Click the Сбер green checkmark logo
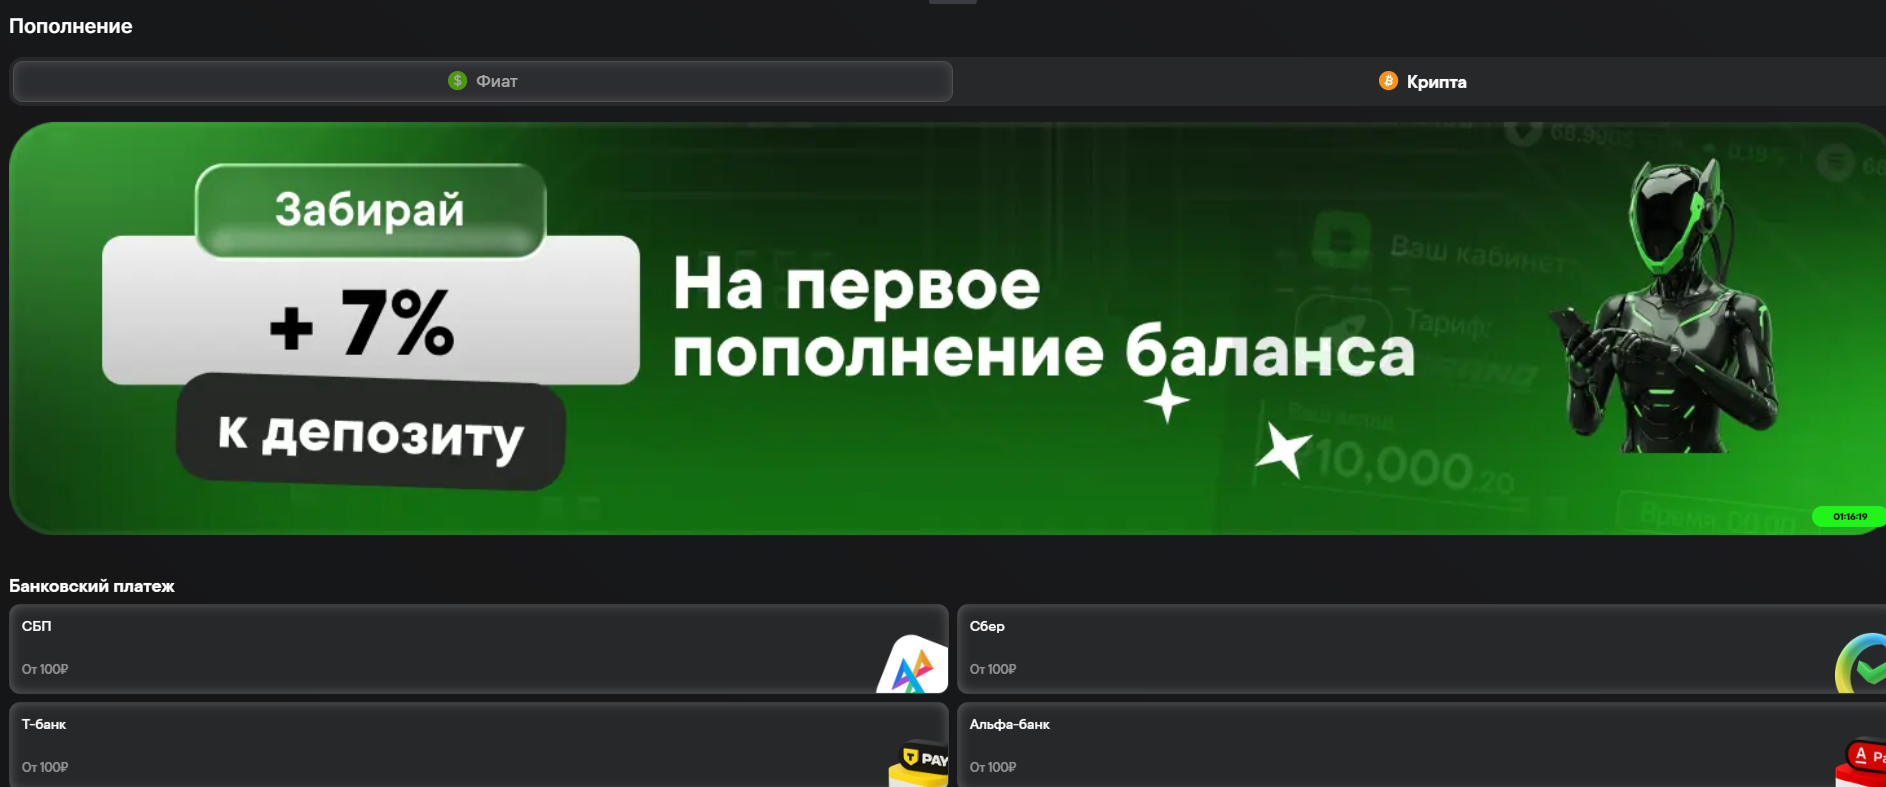This screenshot has width=1886, height=787. (x=1862, y=664)
